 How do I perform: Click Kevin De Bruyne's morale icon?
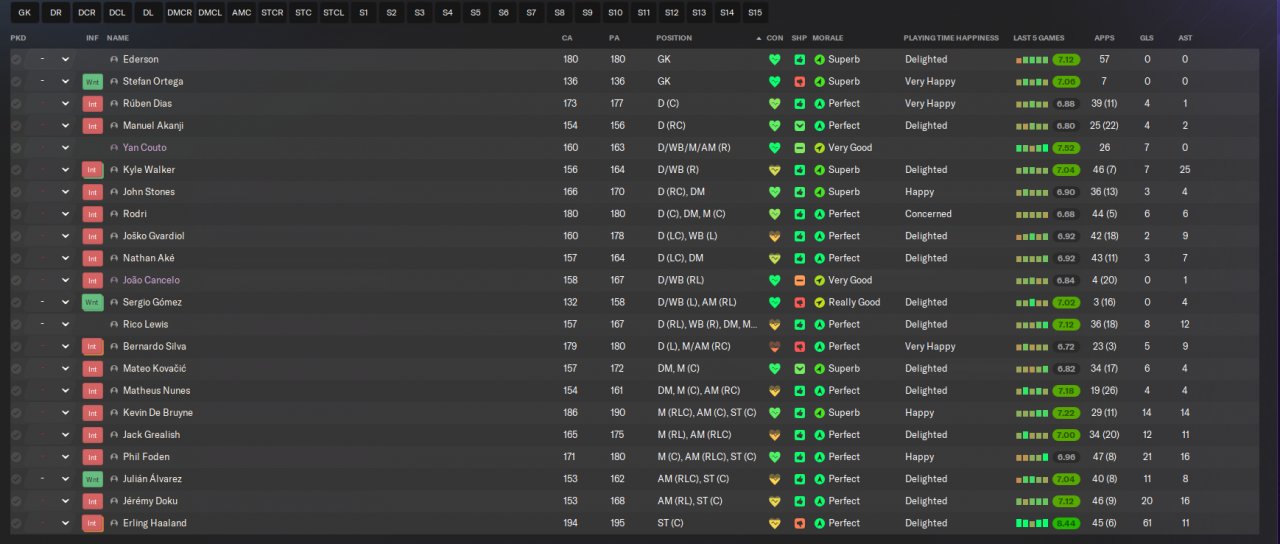pyautogui.click(x=819, y=413)
